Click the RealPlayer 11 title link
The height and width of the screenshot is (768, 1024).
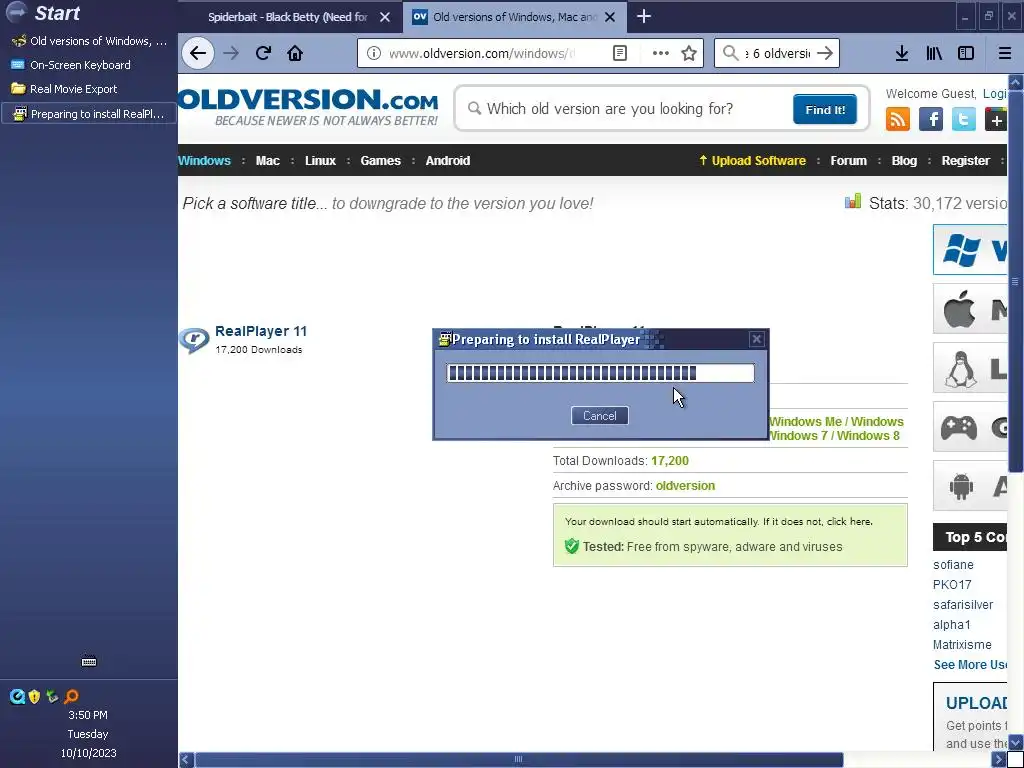pyautogui.click(x=261, y=331)
